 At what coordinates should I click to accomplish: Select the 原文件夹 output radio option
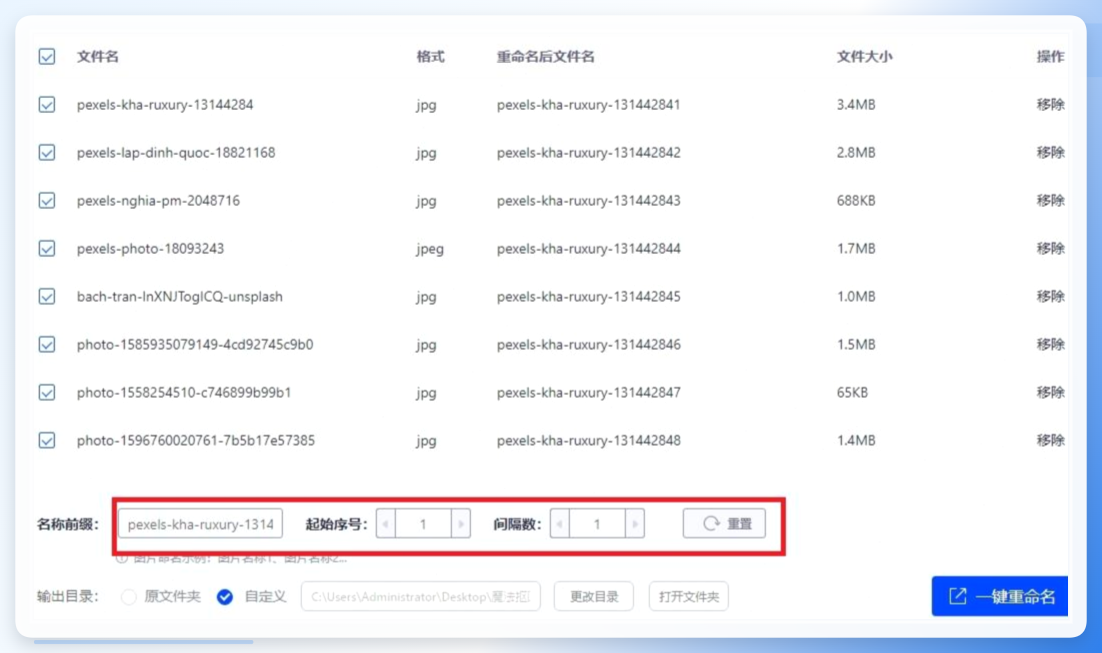coord(129,597)
